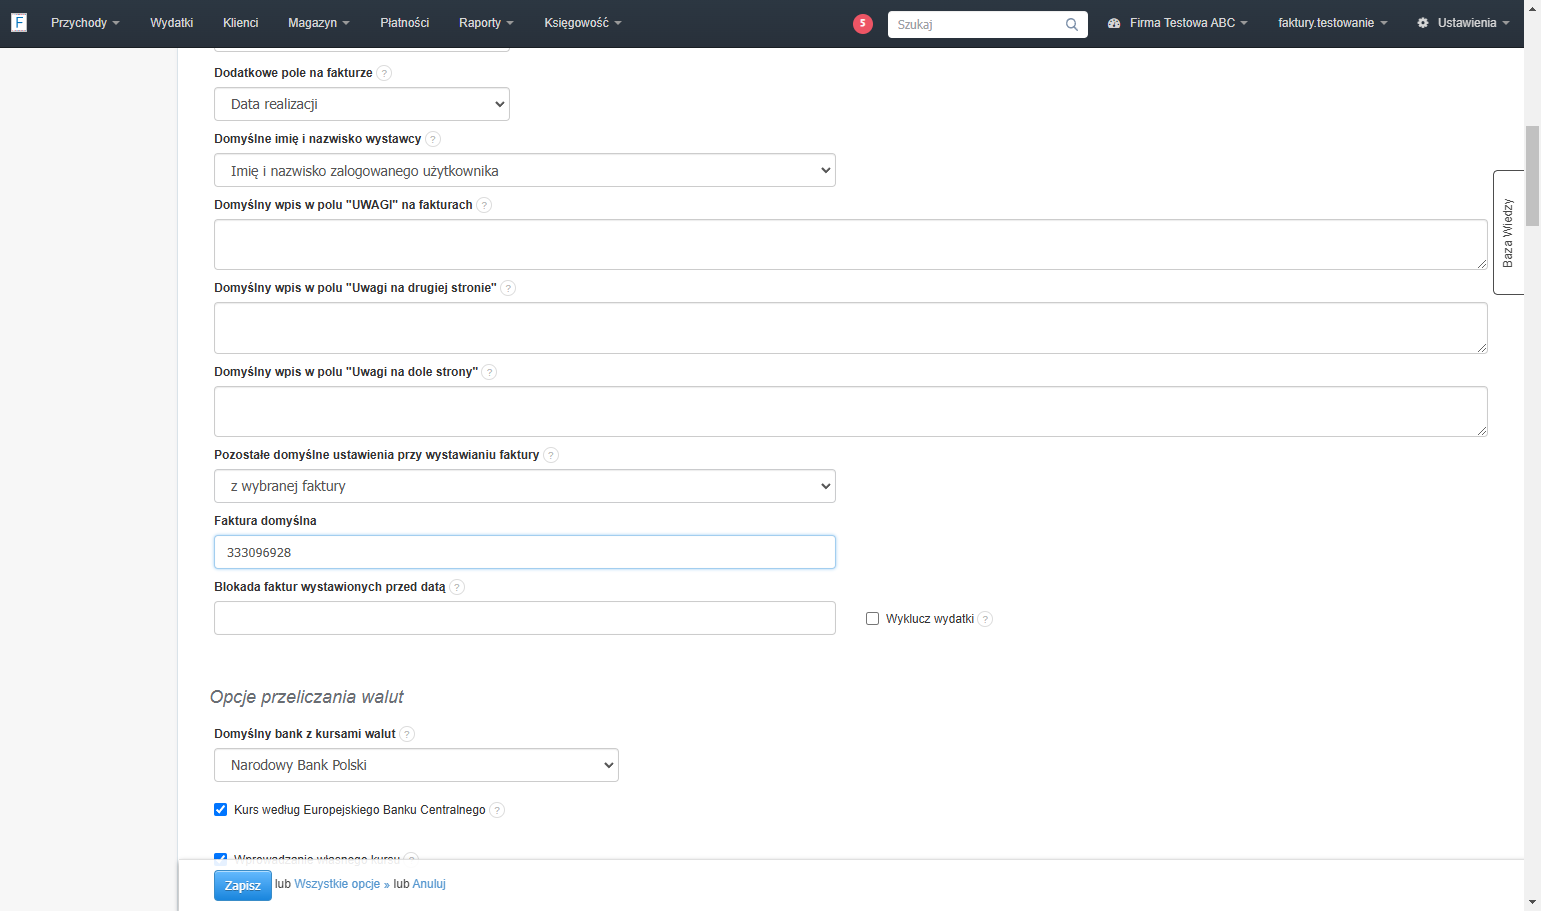
Task: Uncheck Kurs według Europejskiego Banku Centralnego
Action: [220, 810]
